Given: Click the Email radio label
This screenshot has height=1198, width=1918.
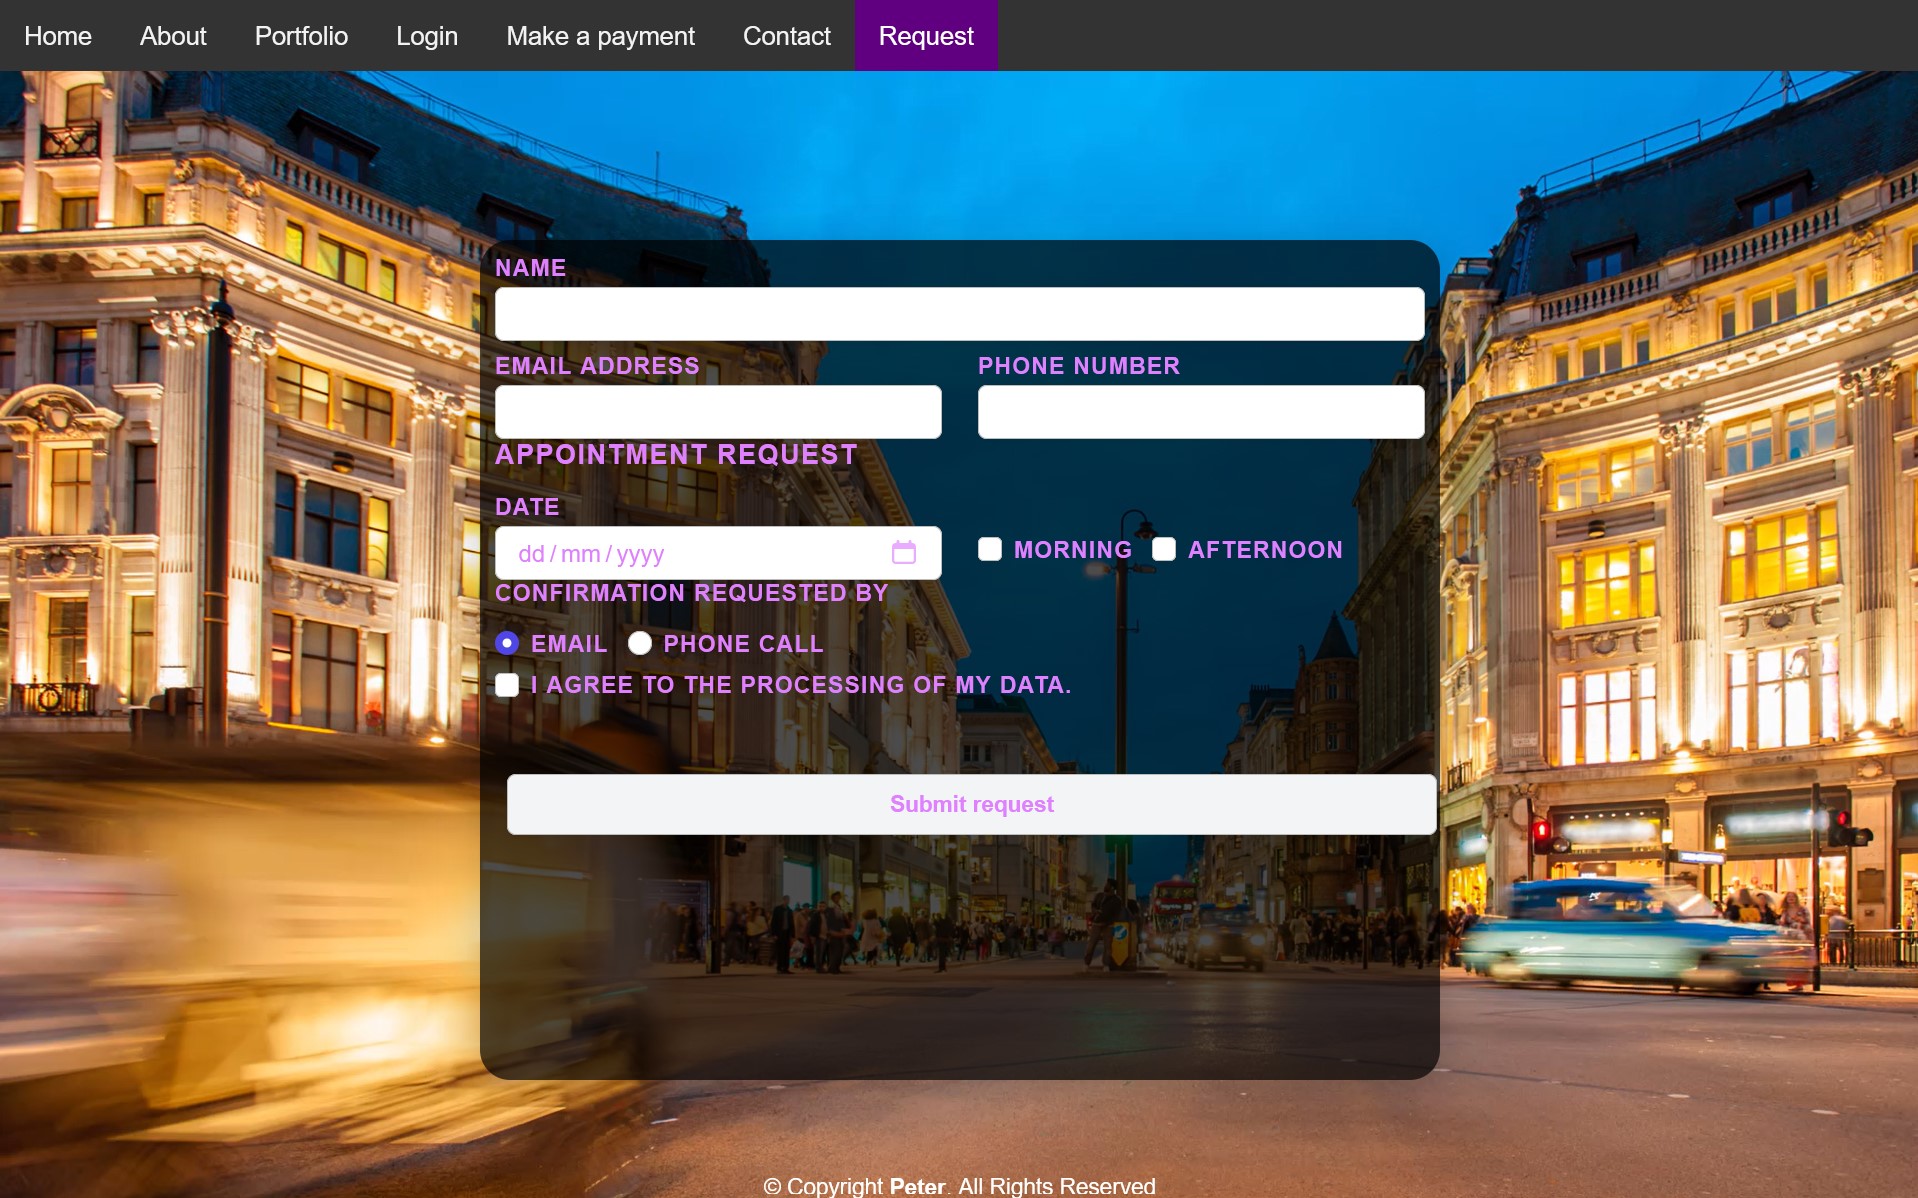Looking at the screenshot, I should point(569,644).
